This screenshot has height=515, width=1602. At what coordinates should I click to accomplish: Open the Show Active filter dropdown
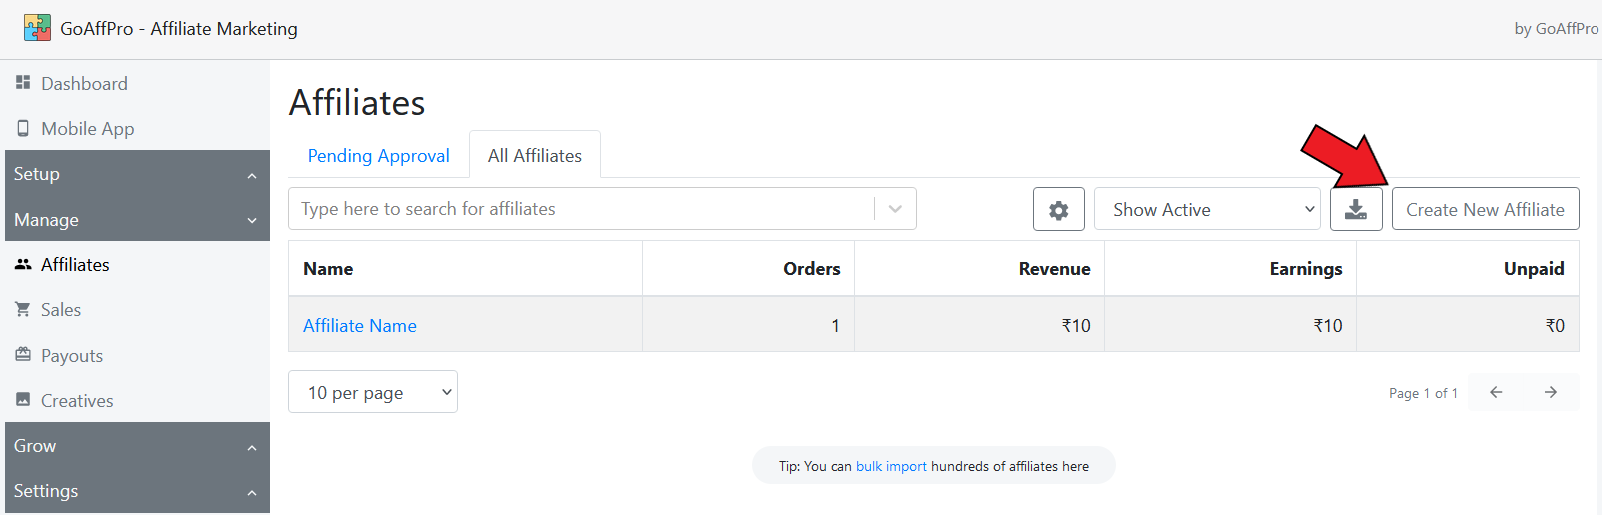pos(1207,210)
